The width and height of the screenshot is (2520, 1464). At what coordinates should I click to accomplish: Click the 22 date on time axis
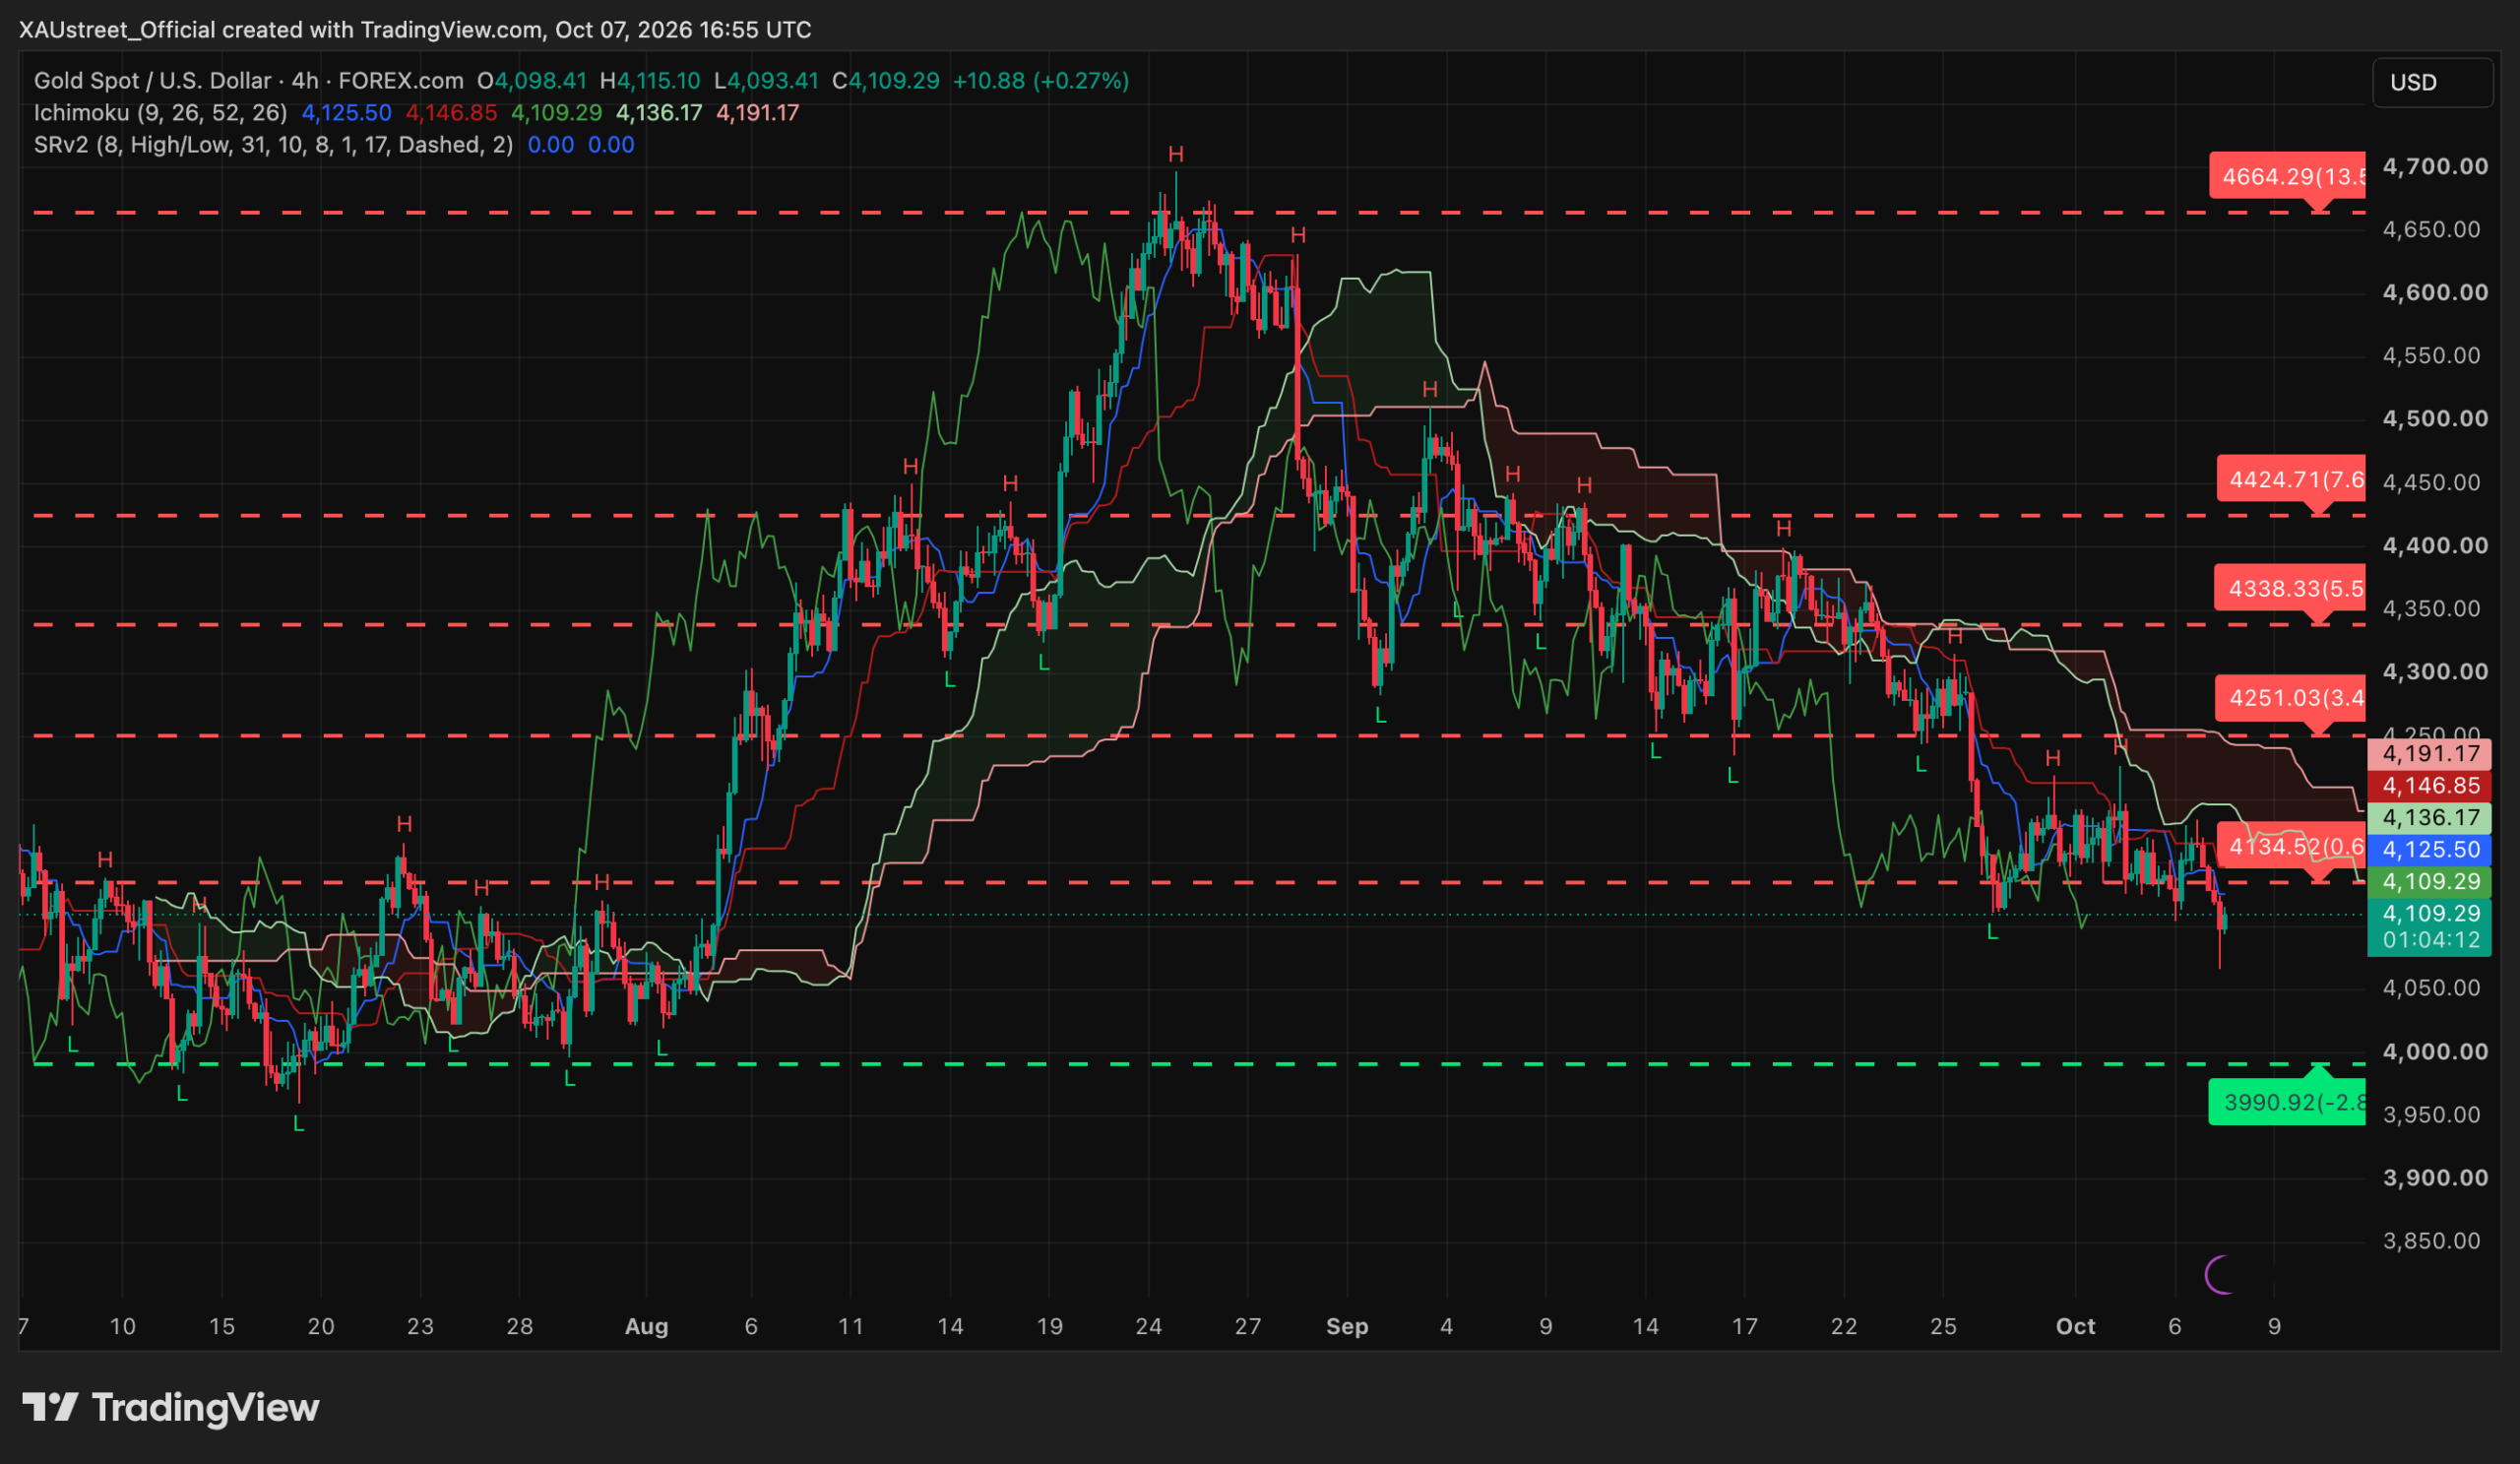point(1843,1327)
